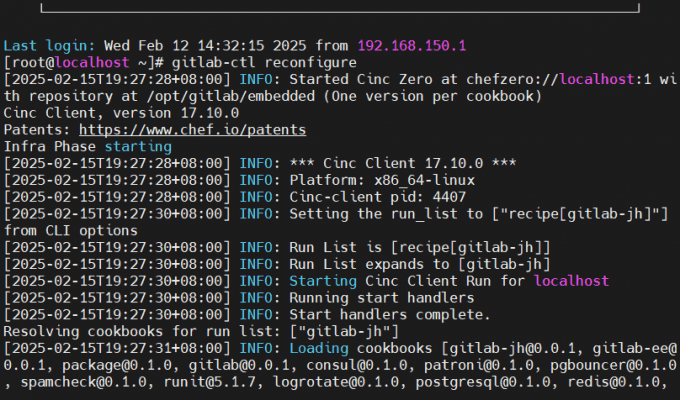Click 'chefzero://localhost:1' text

[x=559, y=79]
